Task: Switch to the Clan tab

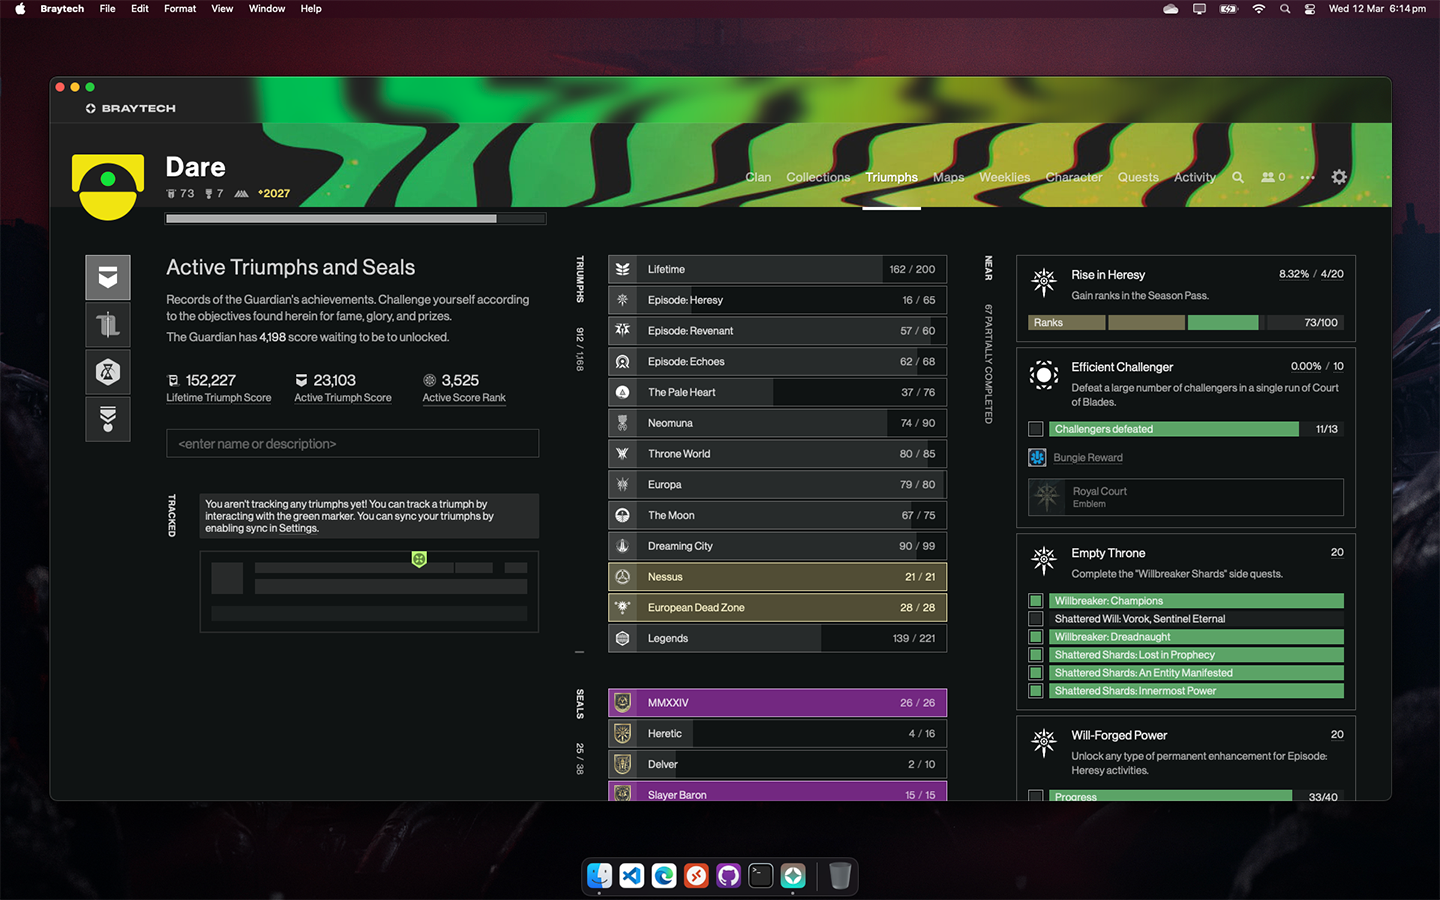Action: [x=758, y=177]
